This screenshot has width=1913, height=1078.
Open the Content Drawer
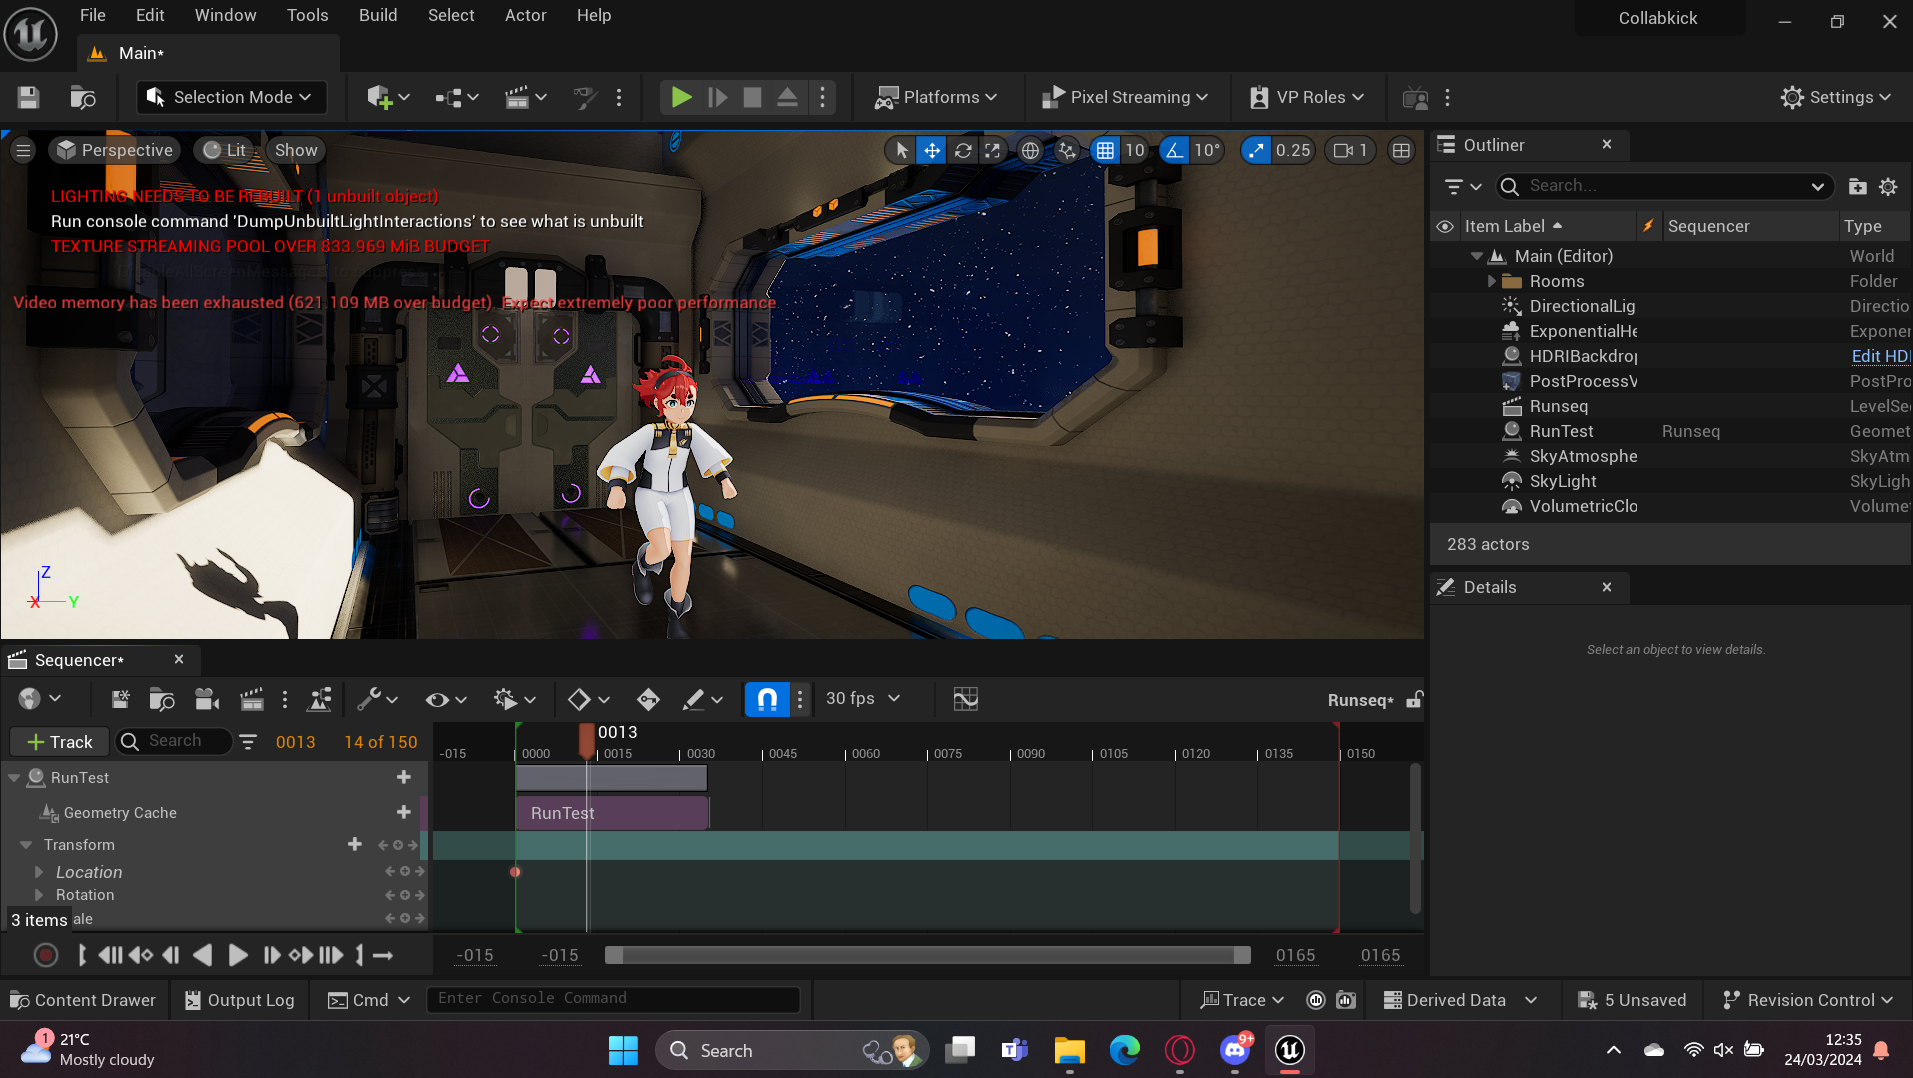tap(83, 1000)
